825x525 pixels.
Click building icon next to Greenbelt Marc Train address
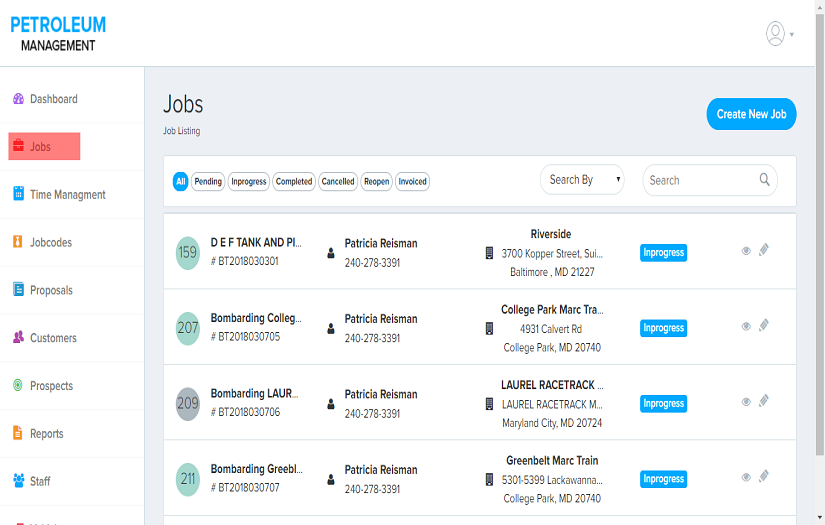[x=489, y=480]
